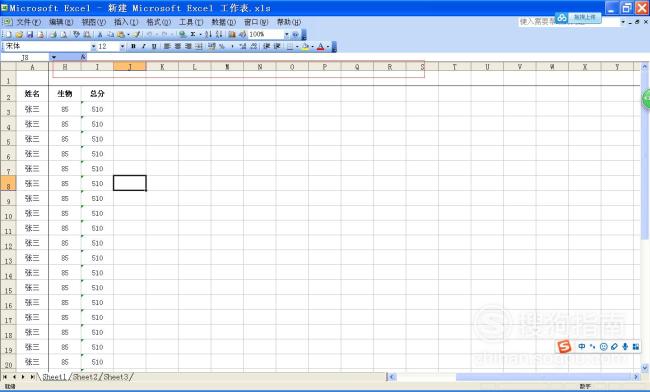Paste using the clipboard icon
Screen dimensions: 650x392
(121, 34)
